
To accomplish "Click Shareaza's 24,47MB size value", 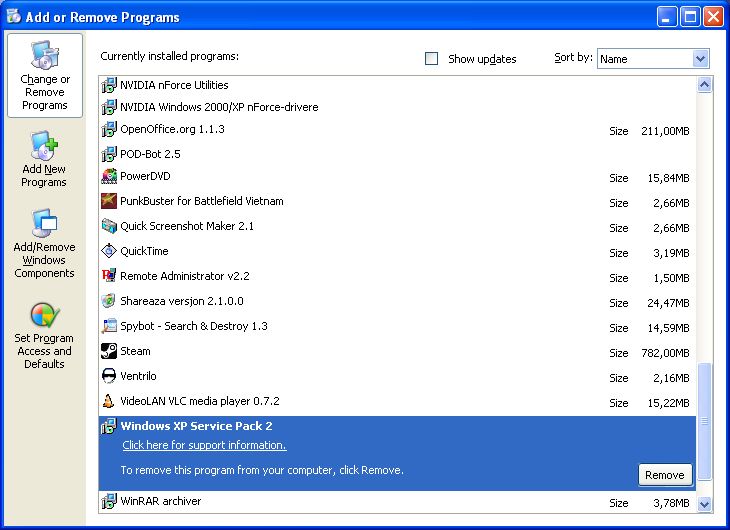I will click(669, 303).
